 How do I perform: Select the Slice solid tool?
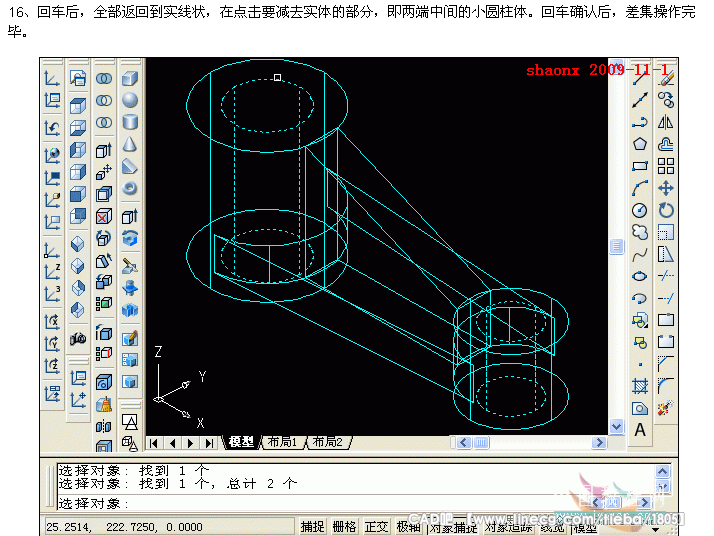(x=130, y=266)
